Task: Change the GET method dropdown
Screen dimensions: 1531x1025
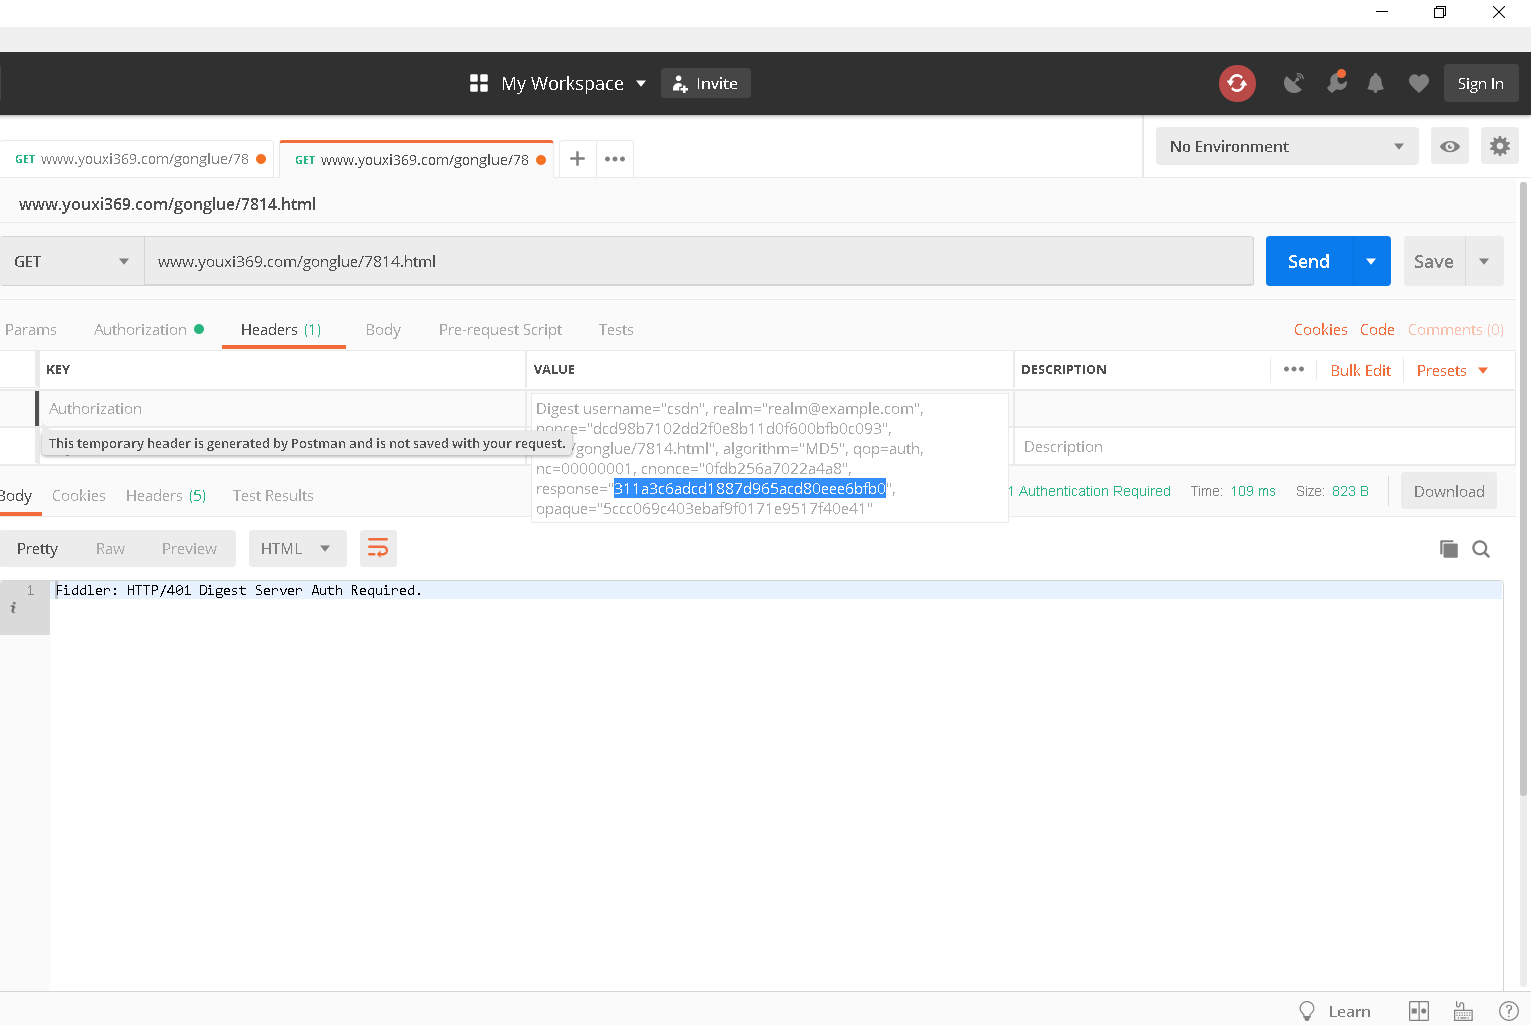Action: pos(72,261)
